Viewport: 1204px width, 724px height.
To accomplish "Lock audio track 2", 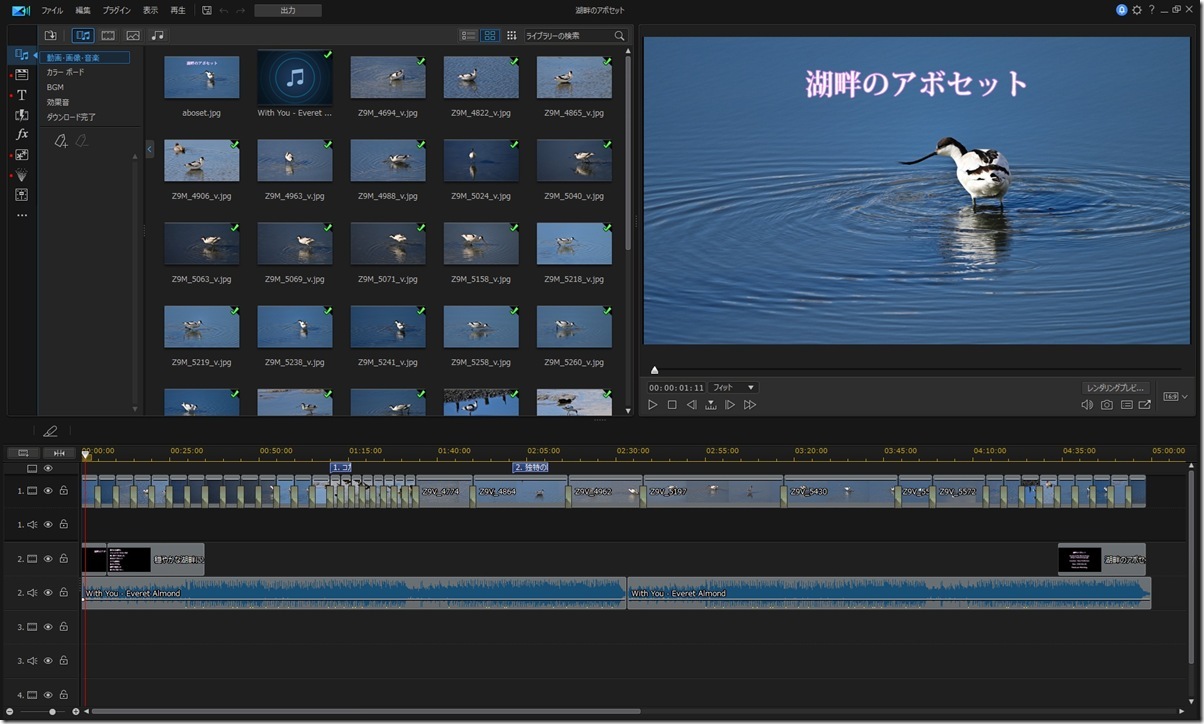I will point(62,592).
